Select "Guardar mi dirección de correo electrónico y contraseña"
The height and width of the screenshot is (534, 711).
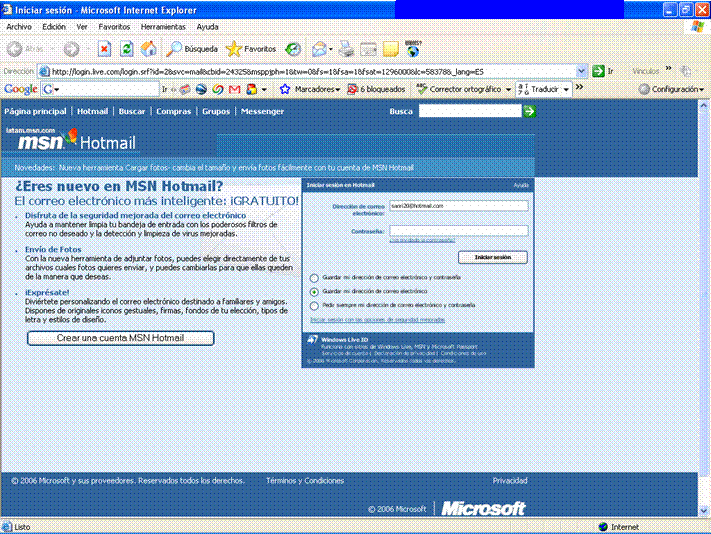pos(316,277)
